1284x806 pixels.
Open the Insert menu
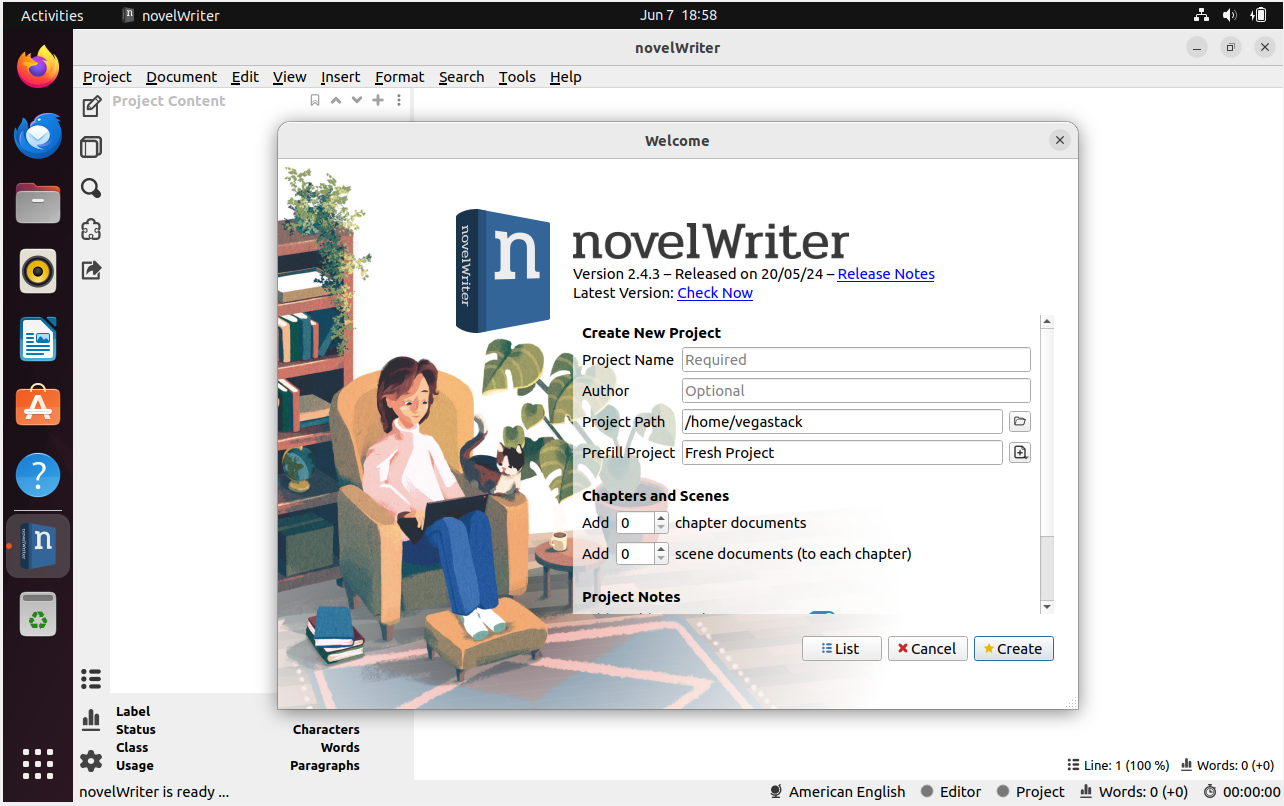(340, 77)
